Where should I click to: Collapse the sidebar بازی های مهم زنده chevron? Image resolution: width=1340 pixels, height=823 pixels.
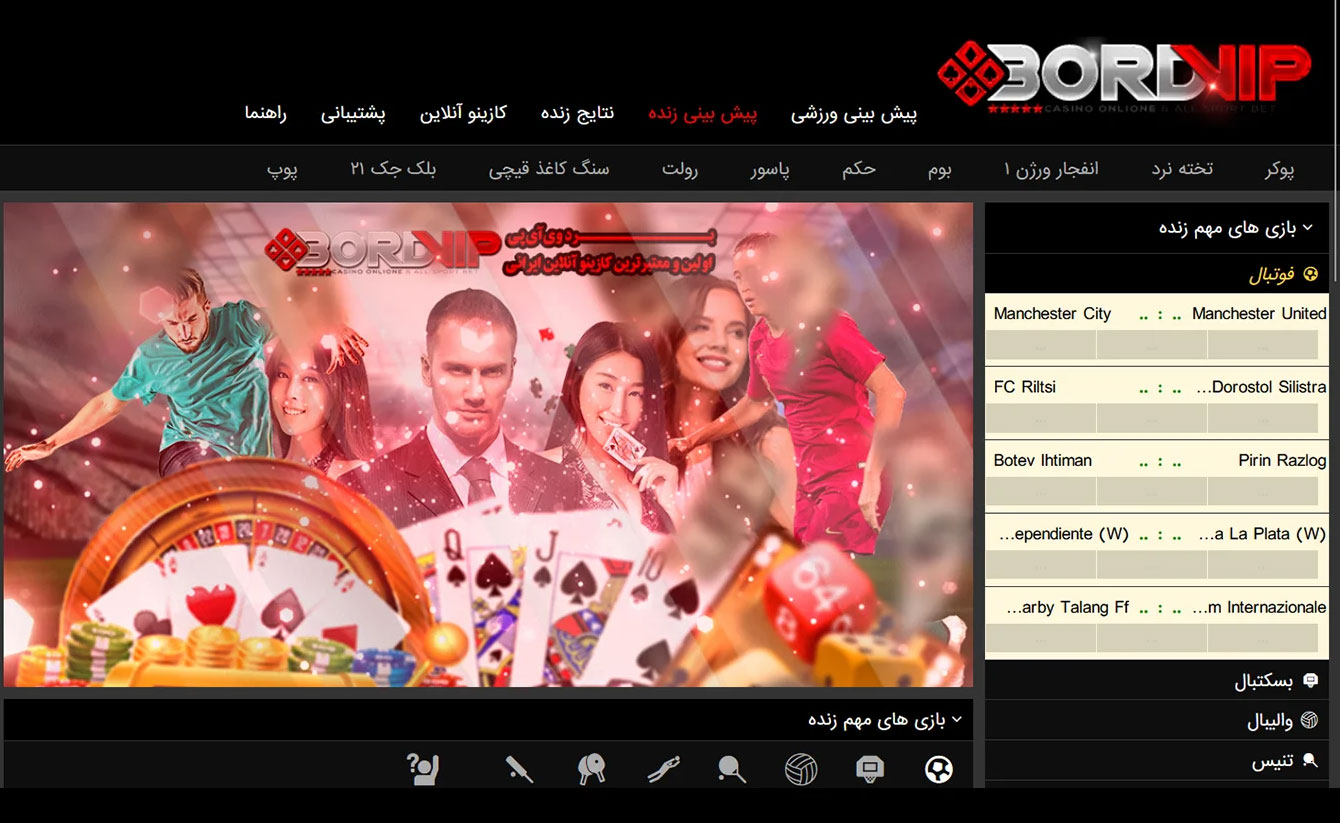[1308, 228]
